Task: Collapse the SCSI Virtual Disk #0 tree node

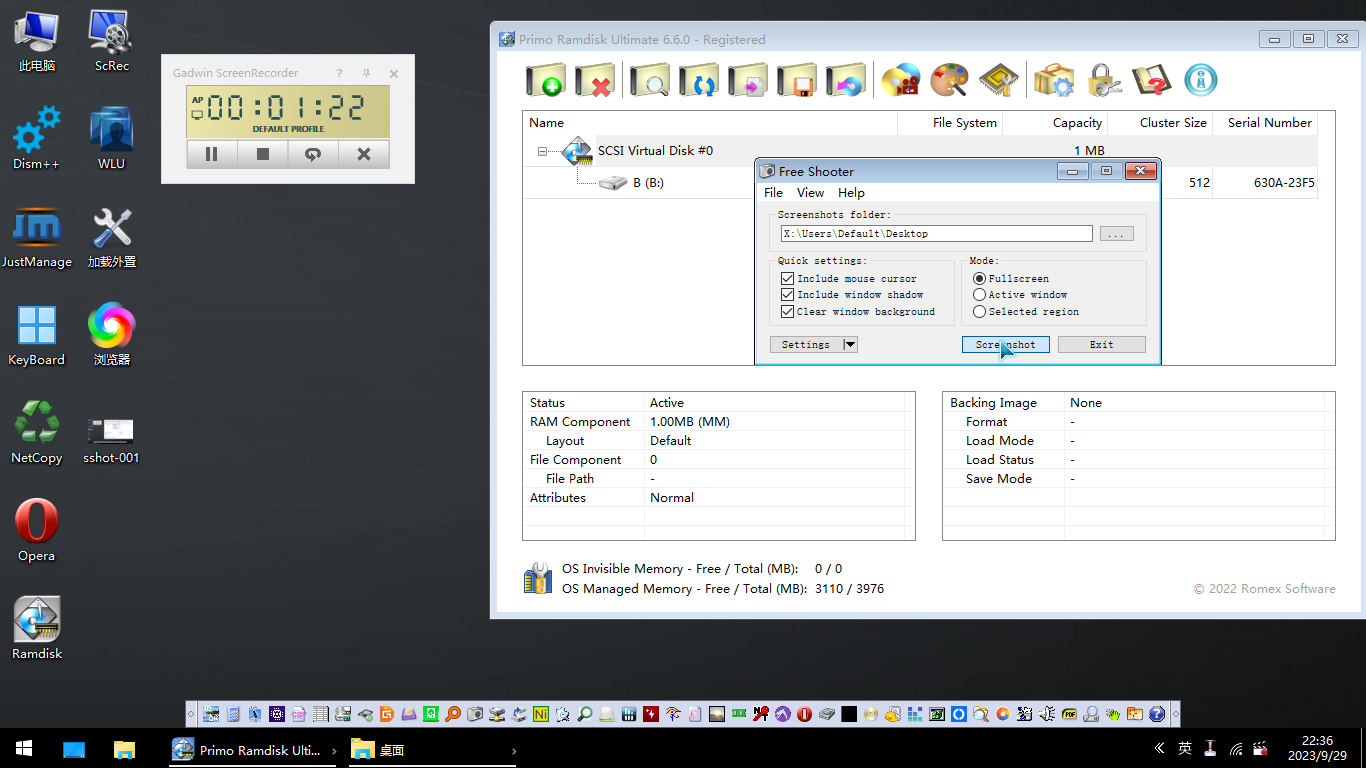Action: (x=542, y=152)
